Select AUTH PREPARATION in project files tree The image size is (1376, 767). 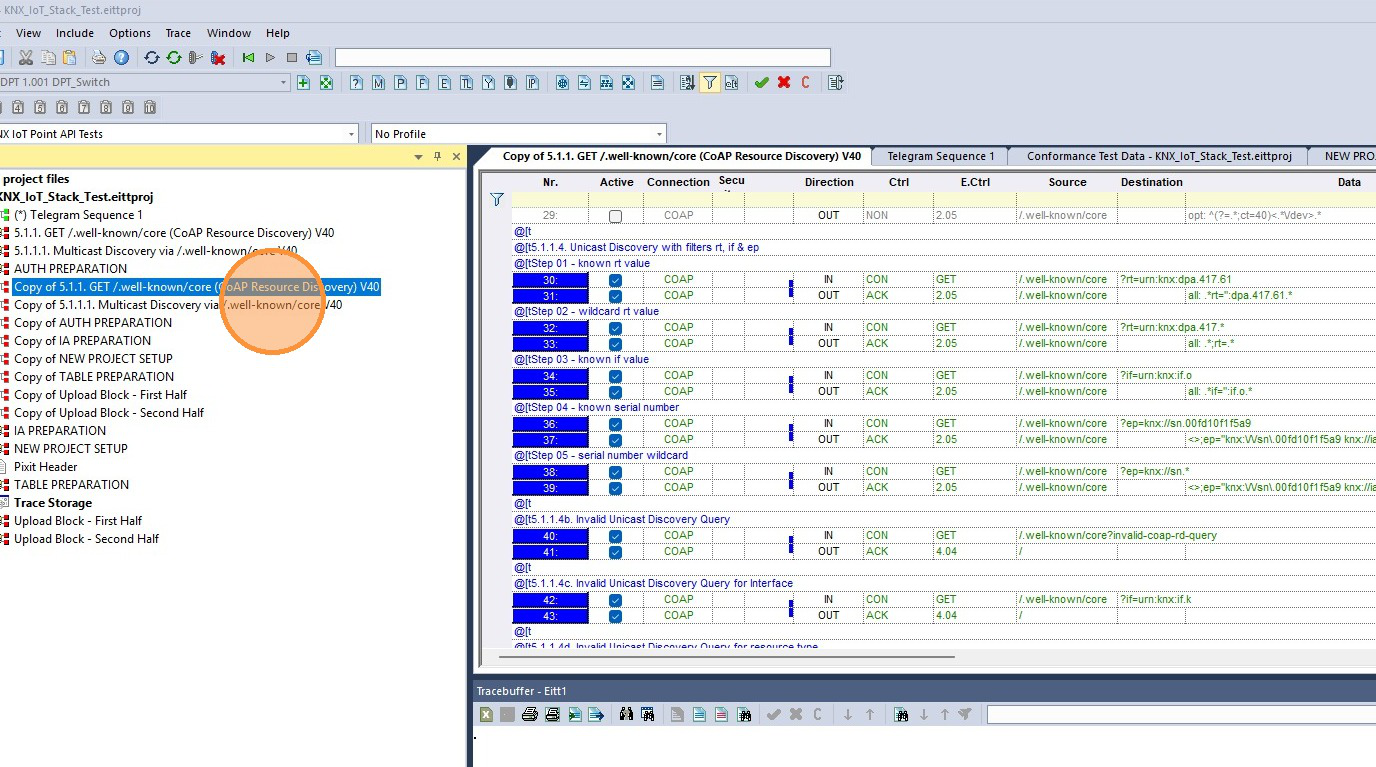point(70,269)
